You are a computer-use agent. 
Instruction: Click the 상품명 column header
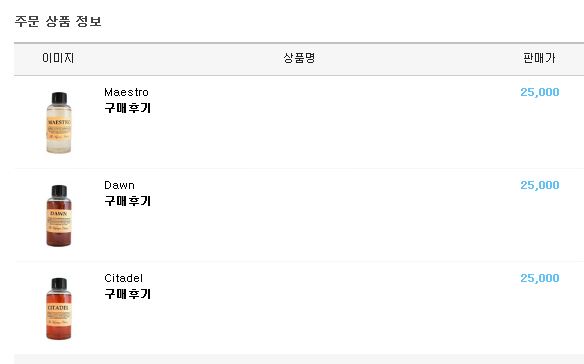coord(299,58)
